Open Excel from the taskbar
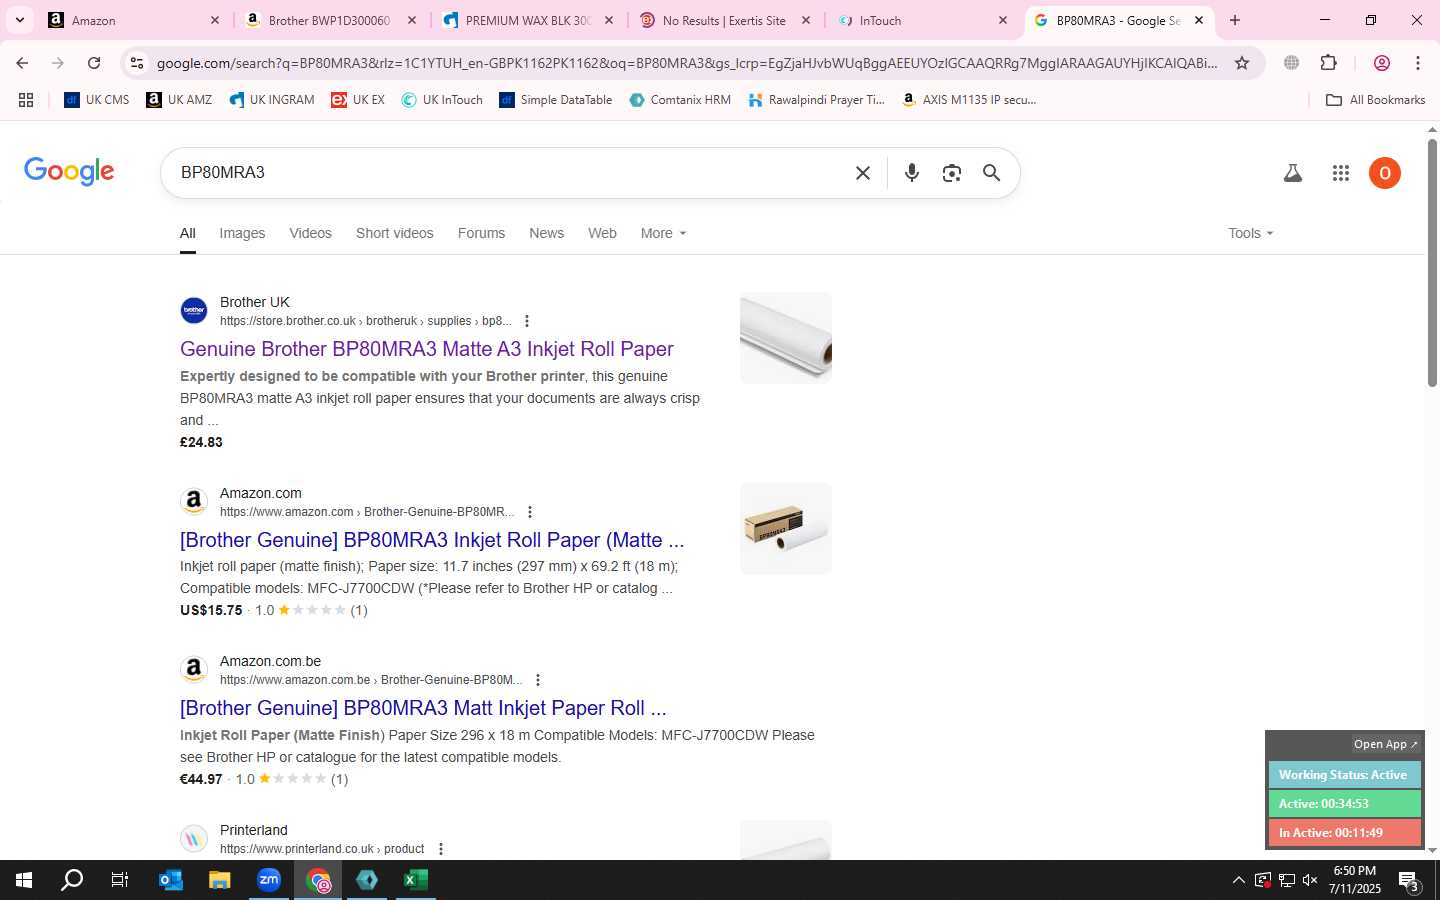Screen dimensions: 1440x900 pos(416,880)
